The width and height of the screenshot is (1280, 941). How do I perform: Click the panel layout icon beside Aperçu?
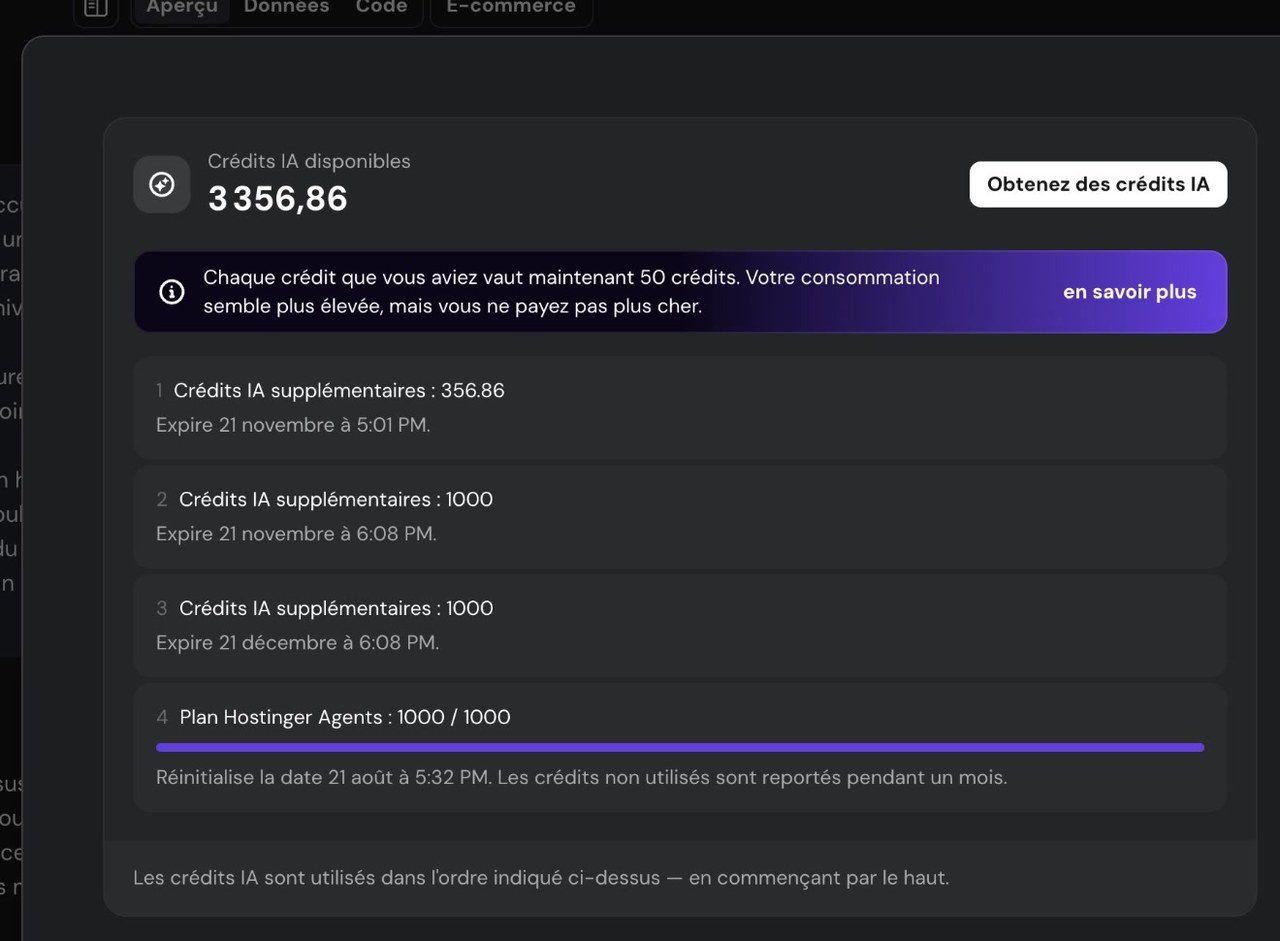tap(96, 8)
